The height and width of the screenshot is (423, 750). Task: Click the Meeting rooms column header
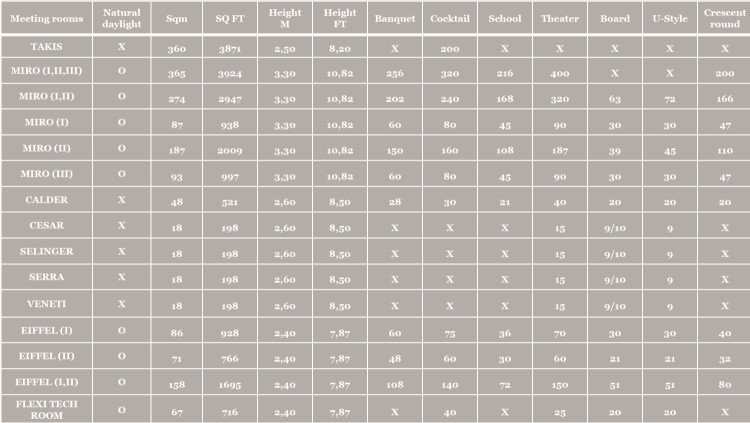click(x=46, y=18)
